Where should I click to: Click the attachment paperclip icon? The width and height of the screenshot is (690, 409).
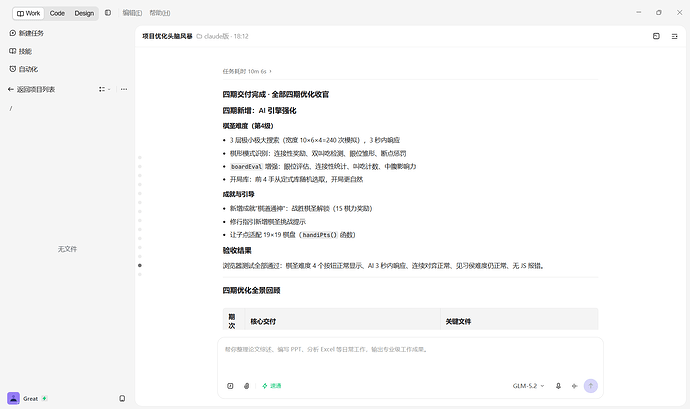click(x=246, y=386)
